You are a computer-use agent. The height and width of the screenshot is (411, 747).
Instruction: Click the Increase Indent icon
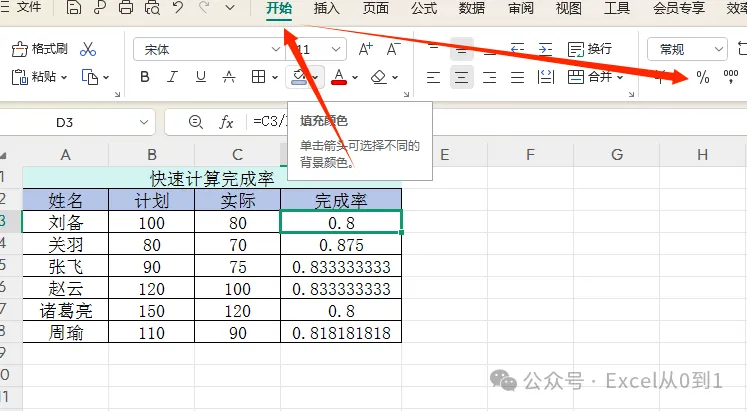click(545, 49)
